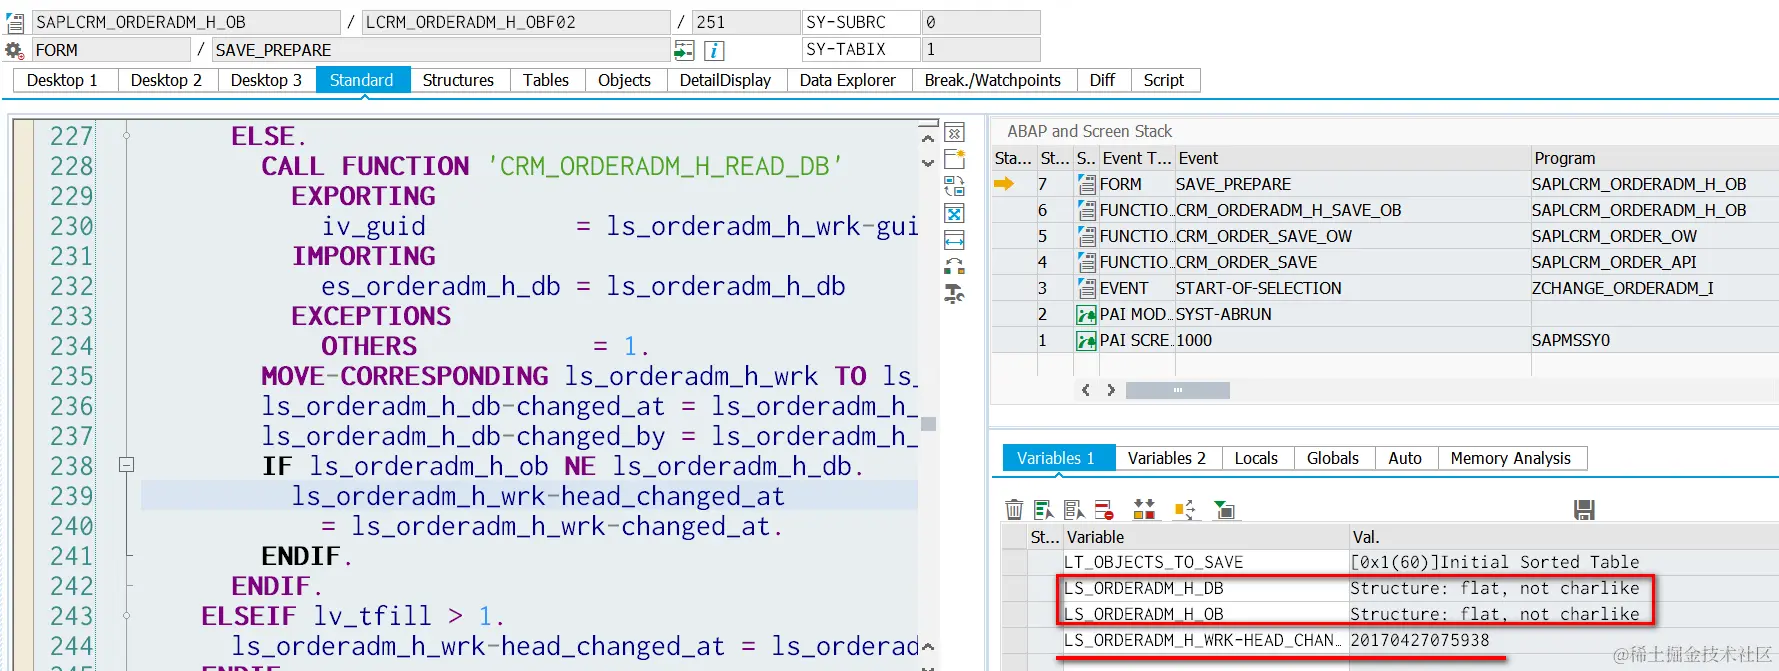Click the editor vertical scrollbar thumb

click(928, 424)
